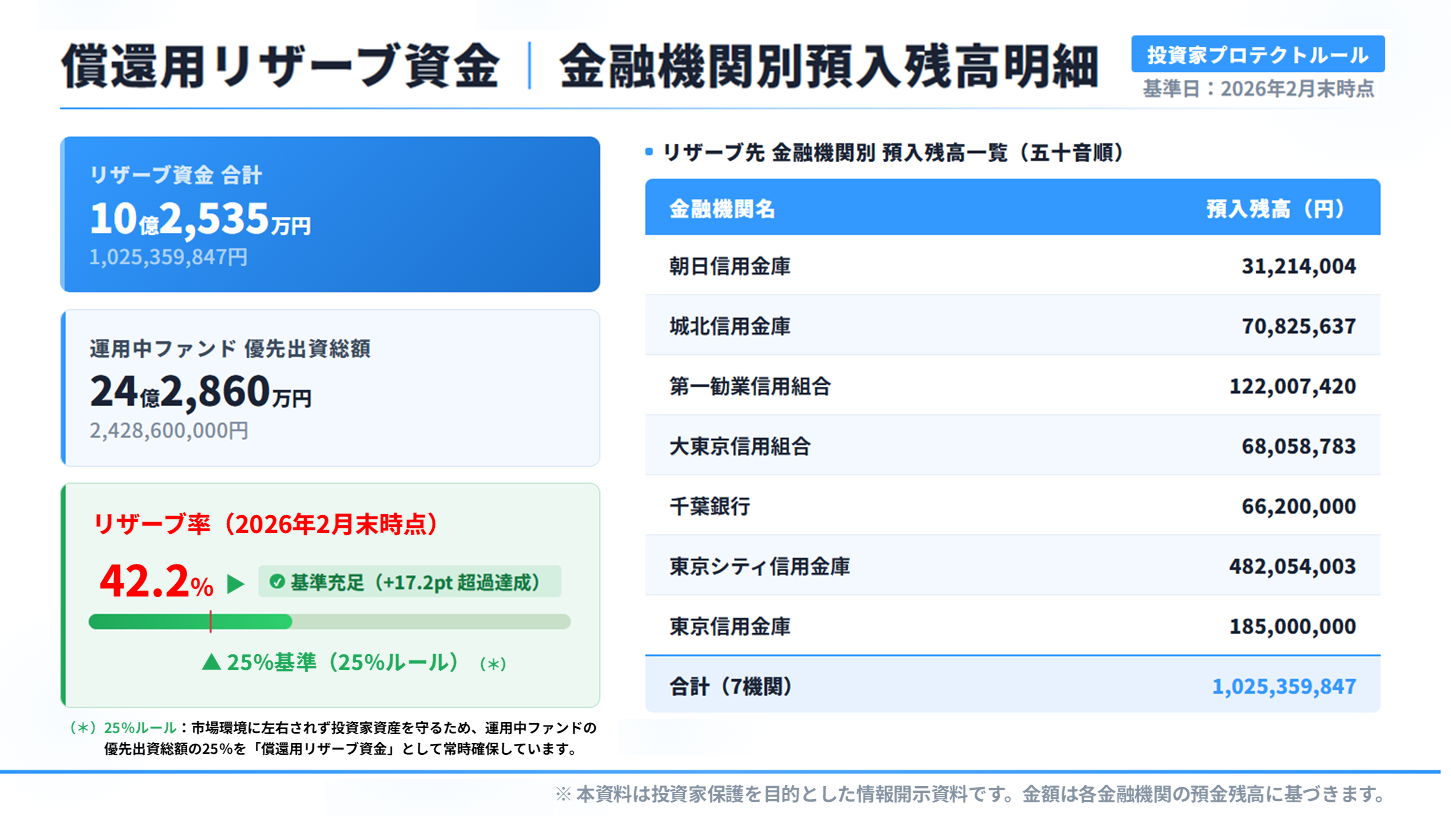Click the 東京シティ信用金庫 balance 482,054,003

1292,567
